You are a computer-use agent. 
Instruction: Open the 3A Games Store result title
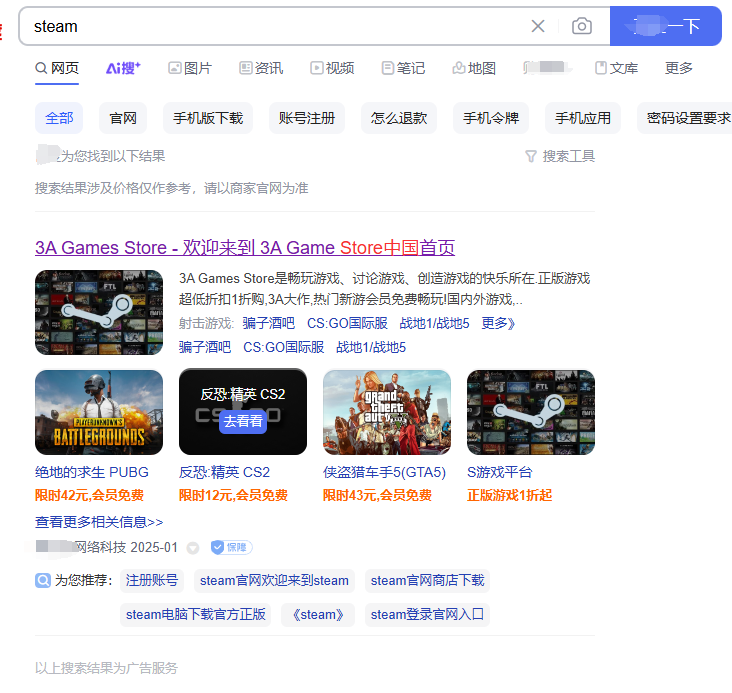click(x=245, y=248)
